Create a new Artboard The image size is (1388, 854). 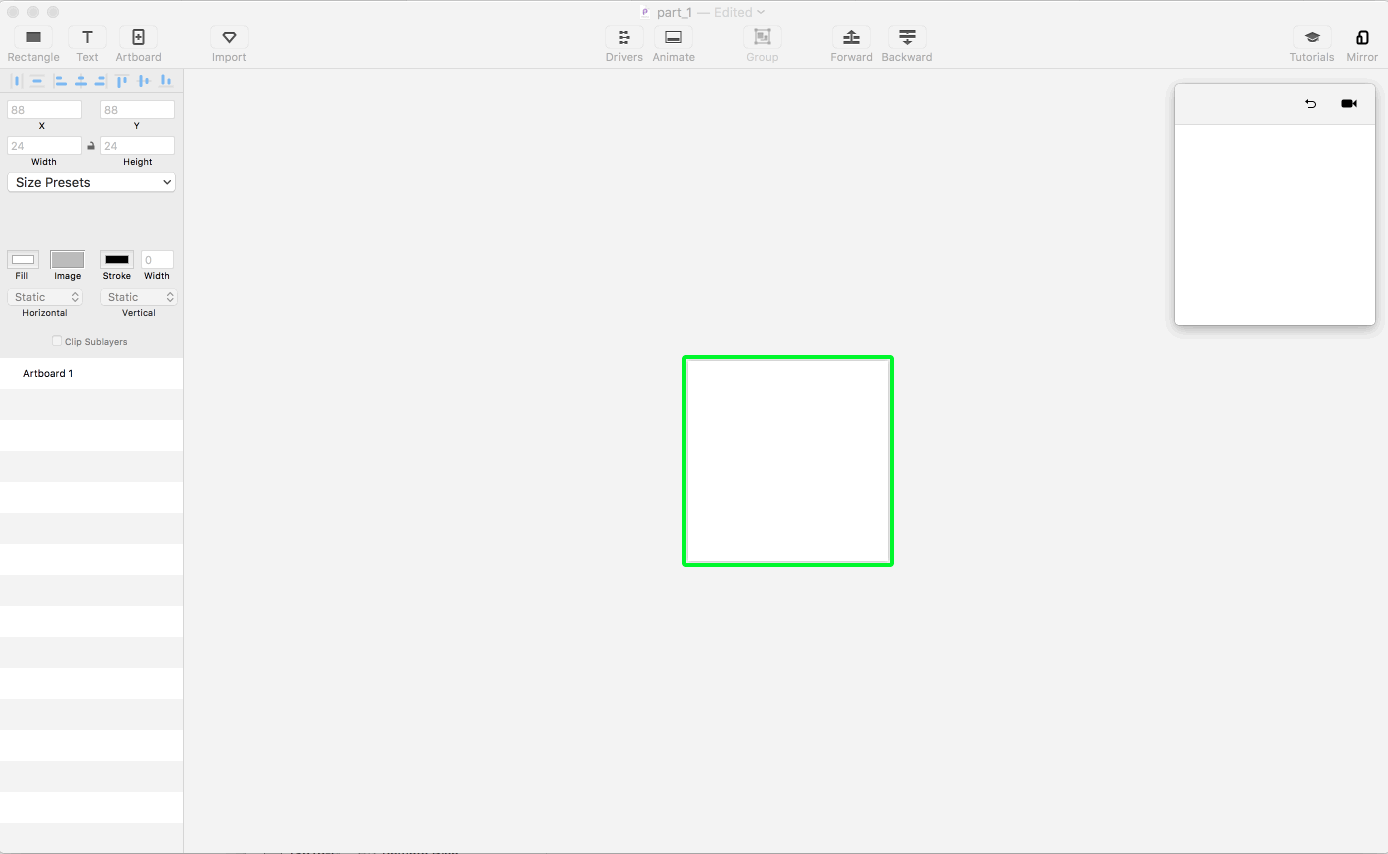pos(138,40)
